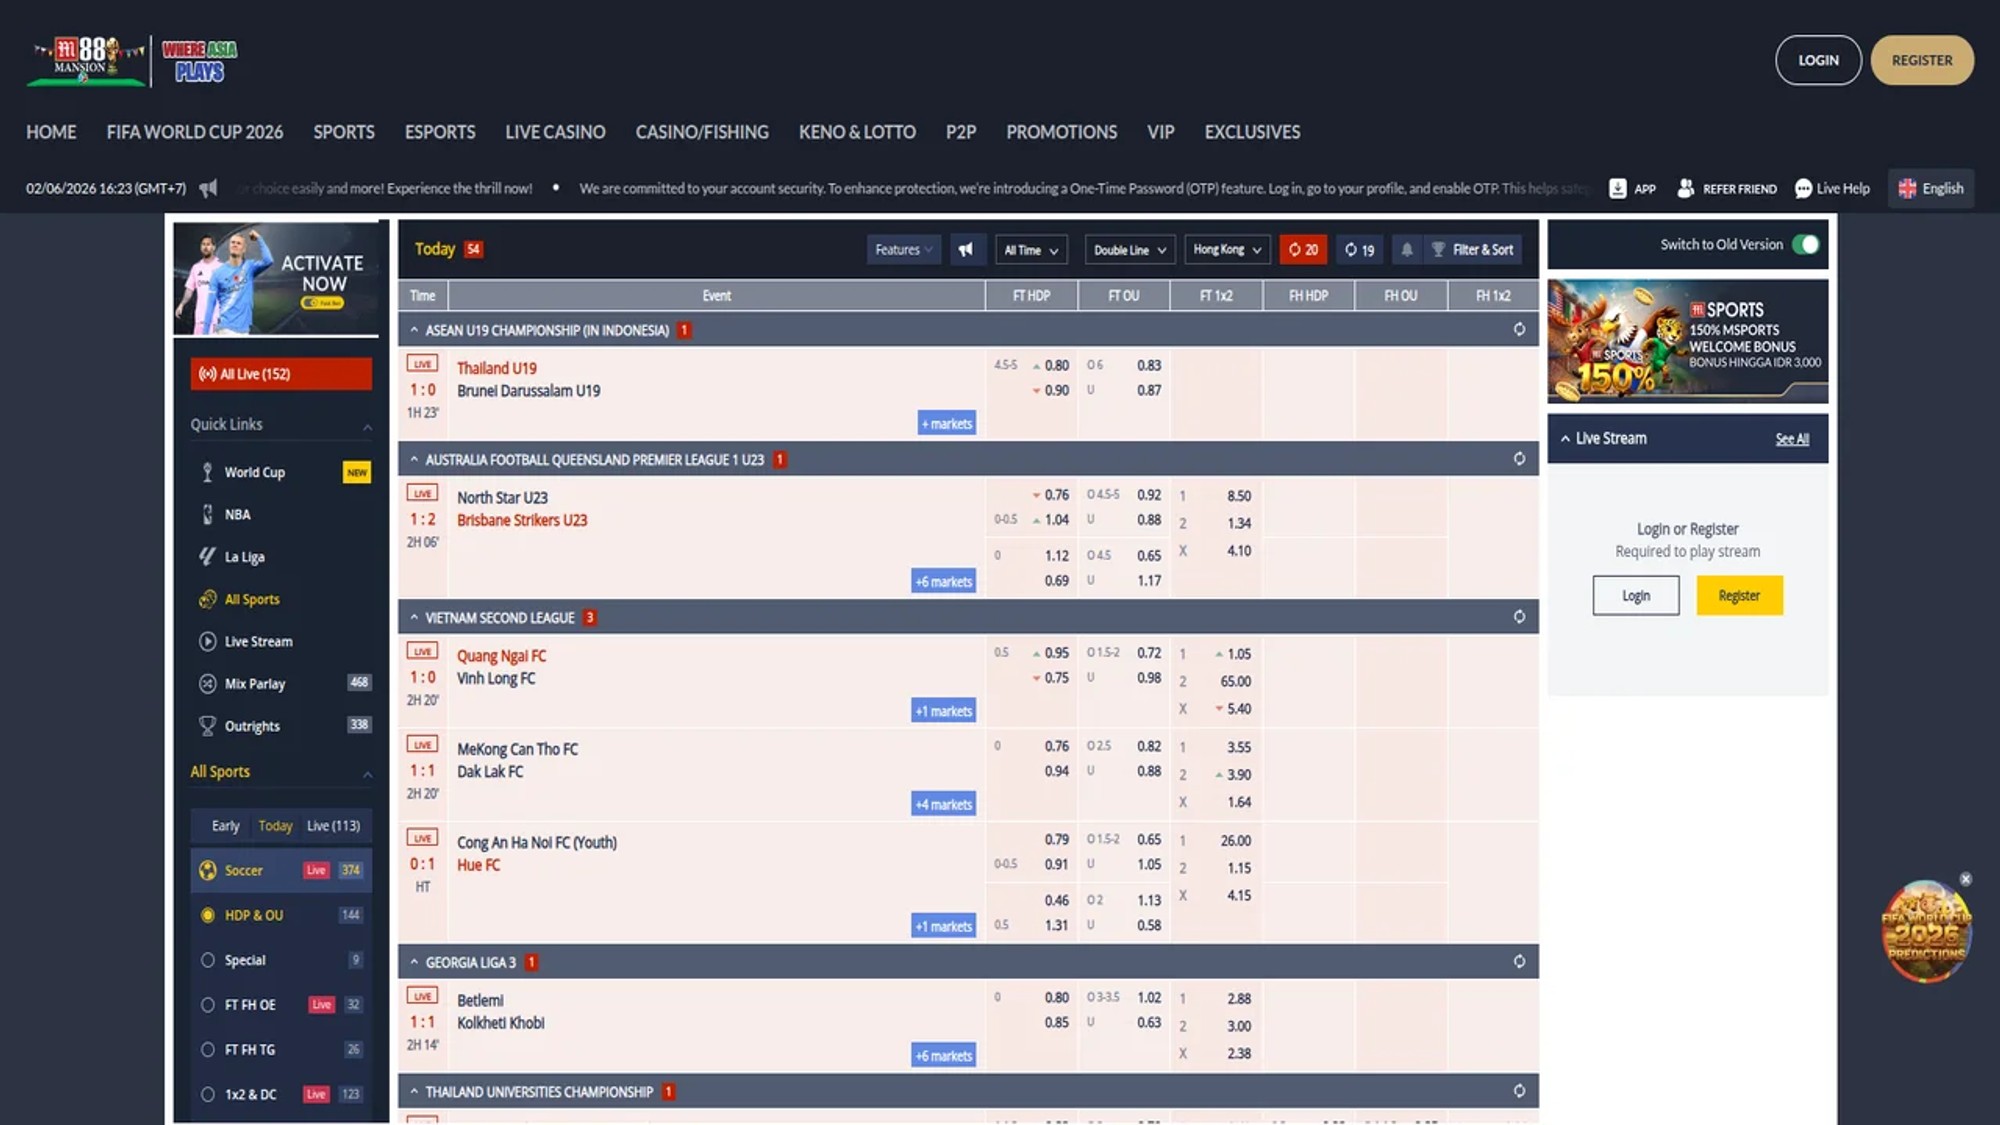Refresh the Georgia Liga 3 section
Image resolution: width=2000 pixels, height=1125 pixels.
(1519, 961)
